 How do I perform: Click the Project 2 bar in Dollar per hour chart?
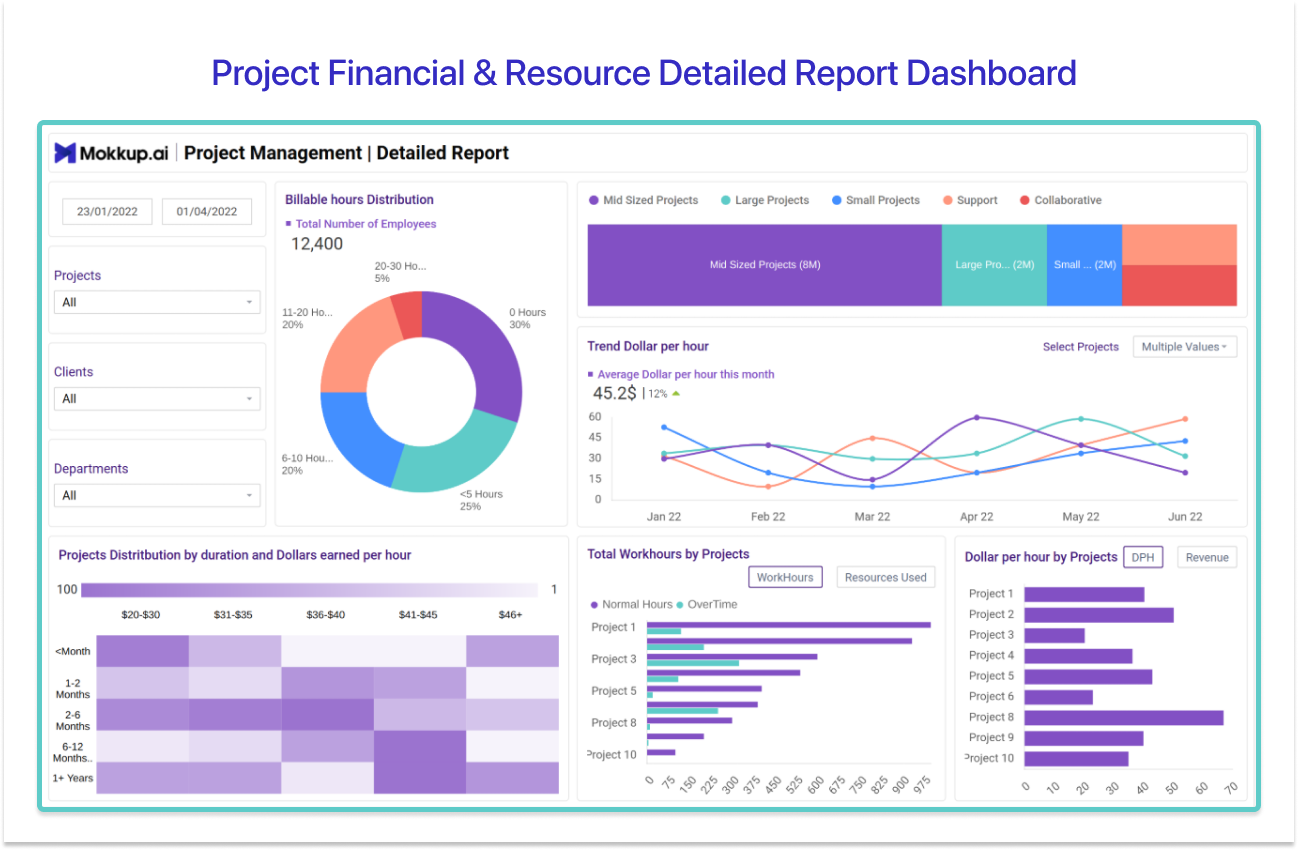coord(1099,615)
